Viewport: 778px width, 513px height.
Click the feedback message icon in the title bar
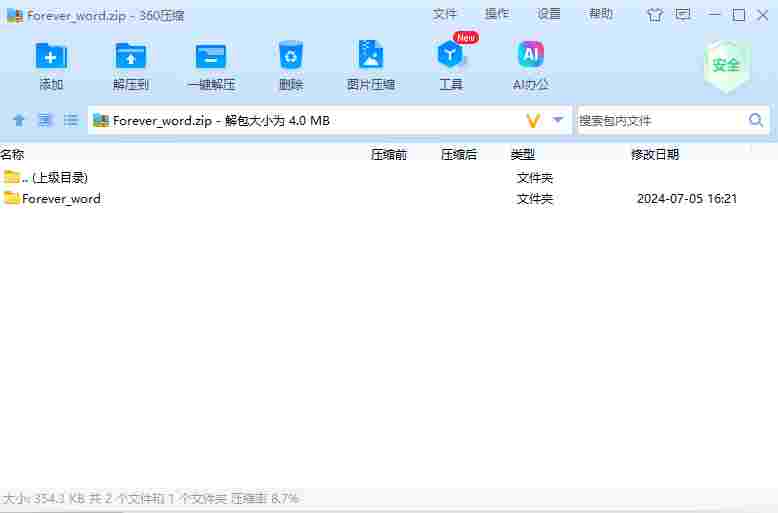tap(683, 14)
